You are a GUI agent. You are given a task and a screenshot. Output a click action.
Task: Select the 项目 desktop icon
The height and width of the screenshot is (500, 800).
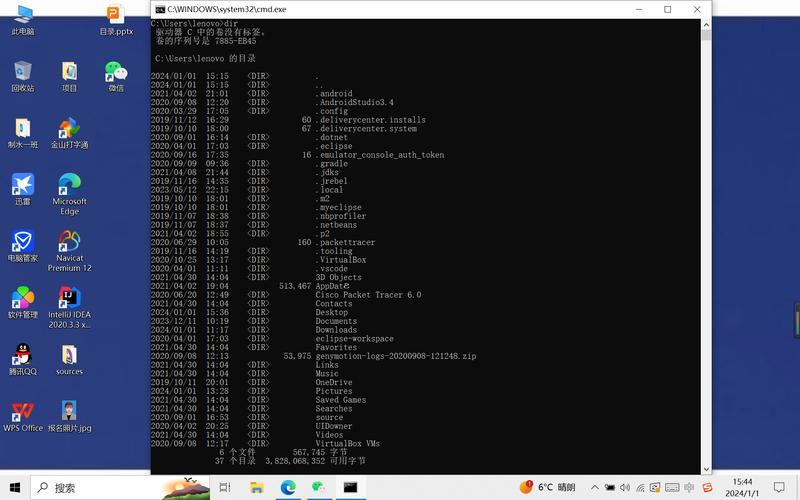coord(69,77)
